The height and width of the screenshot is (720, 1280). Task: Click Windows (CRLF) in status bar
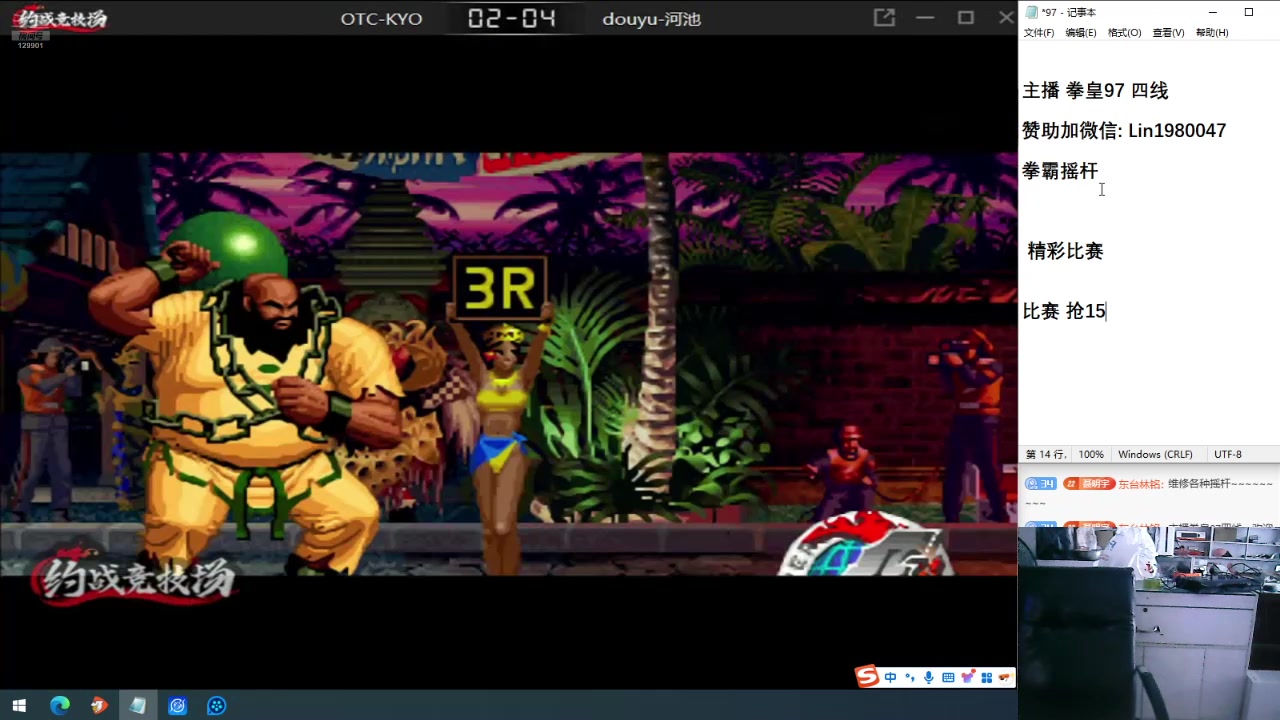point(1155,454)
